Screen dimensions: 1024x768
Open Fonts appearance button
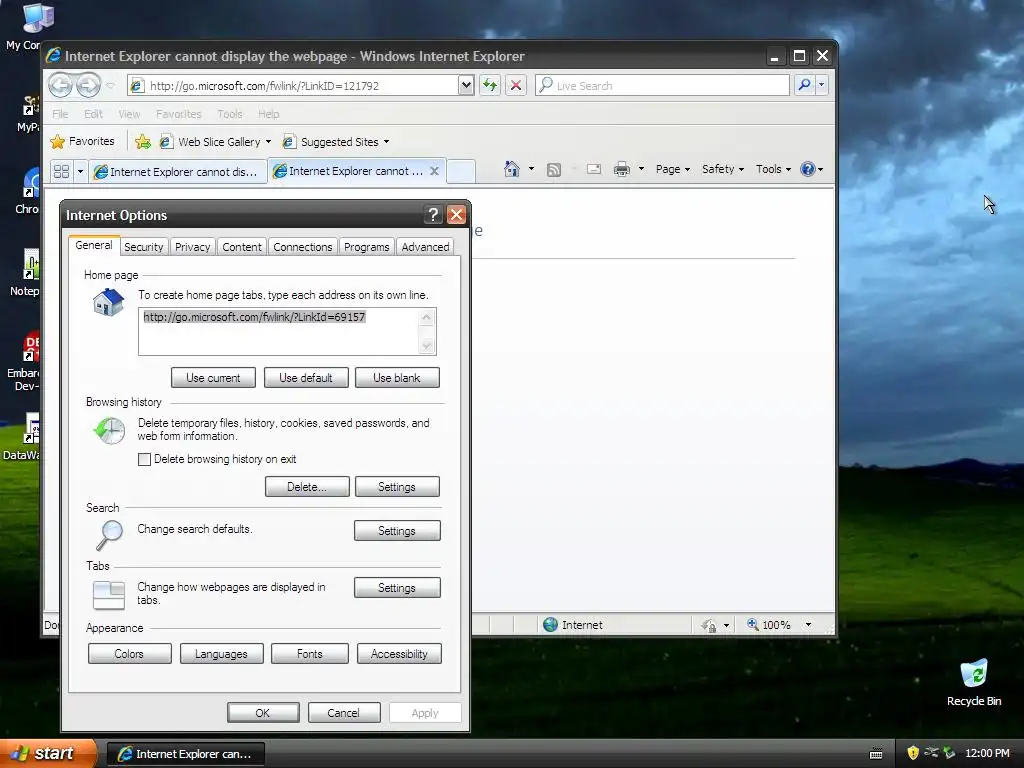point(310,654)
